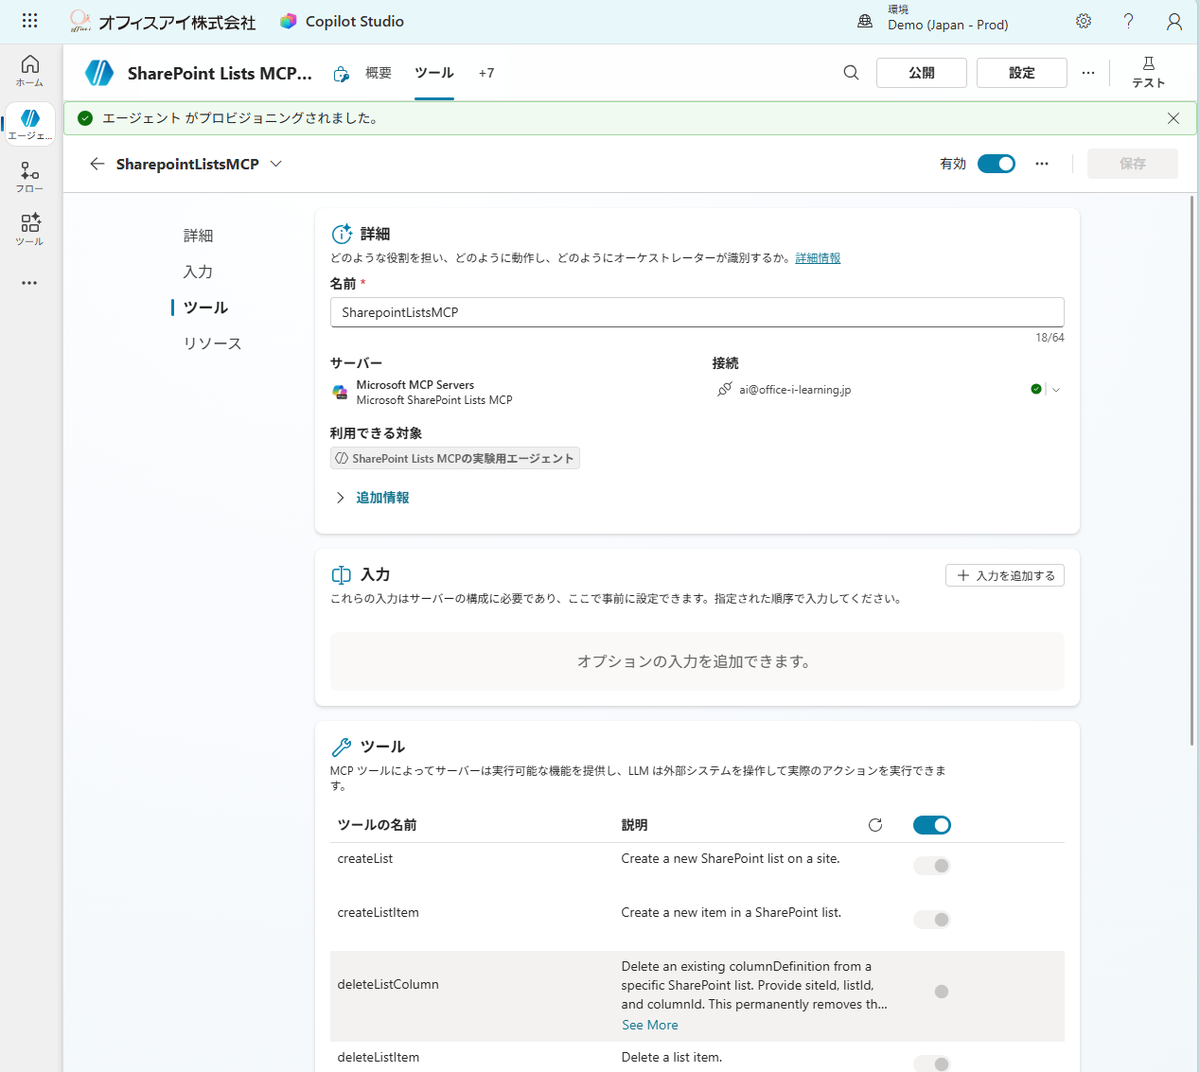Click the 公開 publish button
Image resolution: width=1200 pixels, height=1072 pixels.
point(921,73)
